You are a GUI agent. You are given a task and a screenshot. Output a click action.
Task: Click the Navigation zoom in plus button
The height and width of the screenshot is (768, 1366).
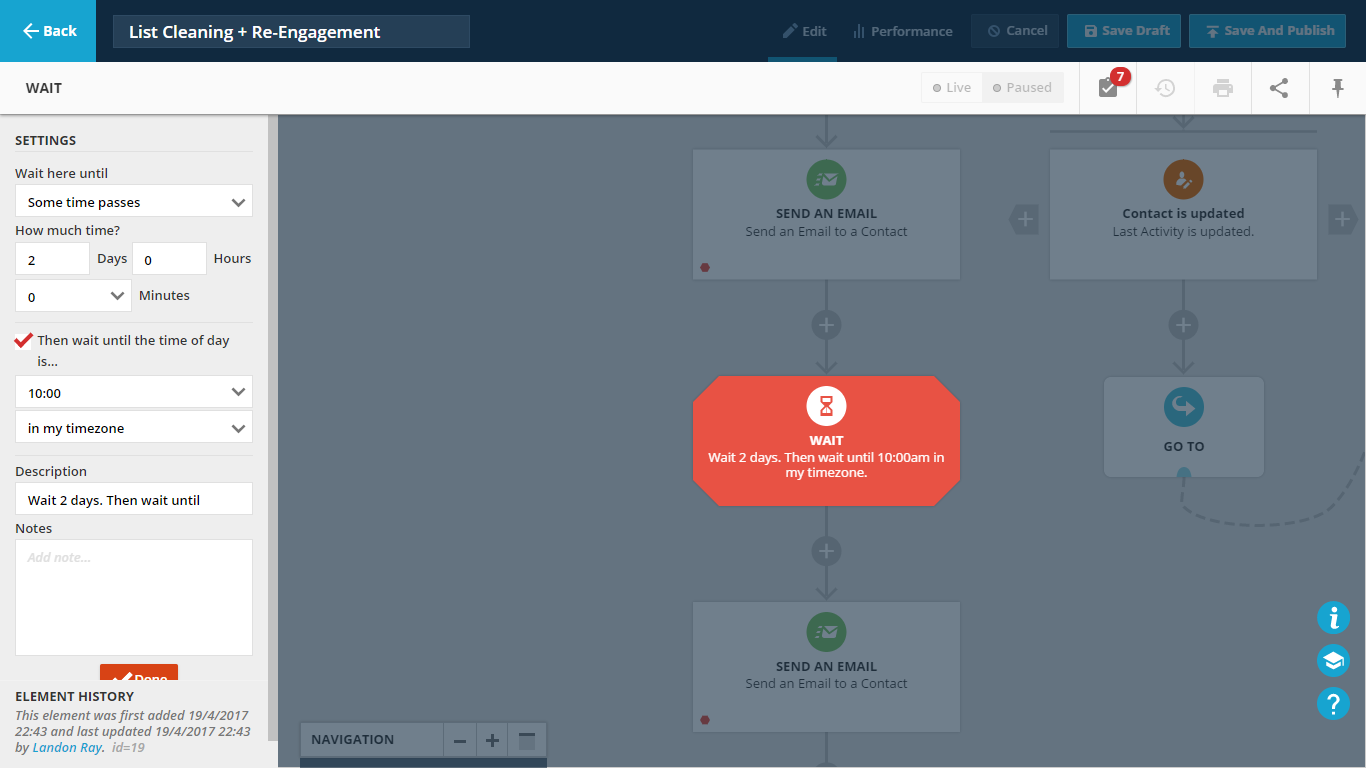[x=492, y=741]
